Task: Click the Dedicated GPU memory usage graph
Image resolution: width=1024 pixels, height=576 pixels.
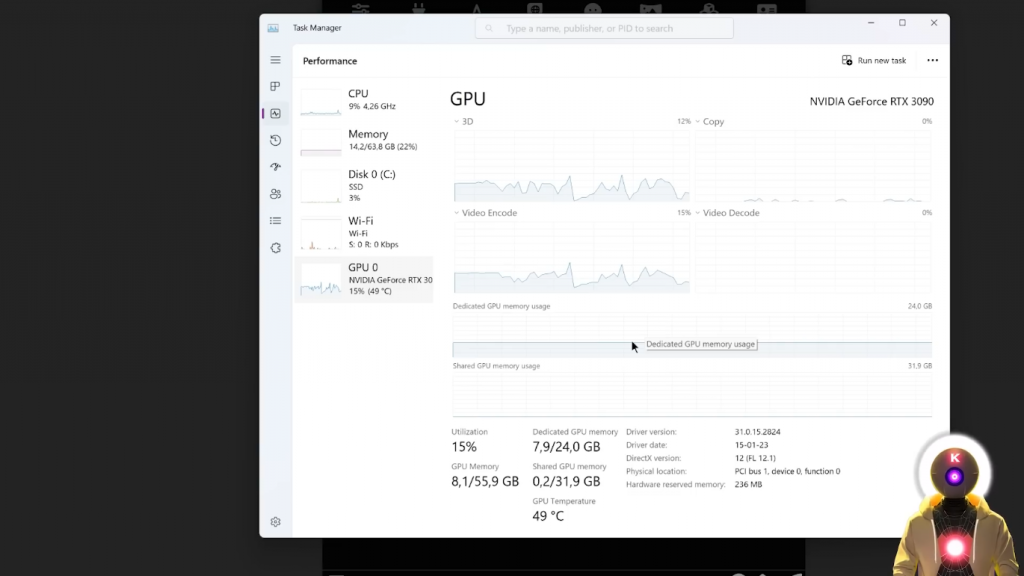Action: click(692, 334)
